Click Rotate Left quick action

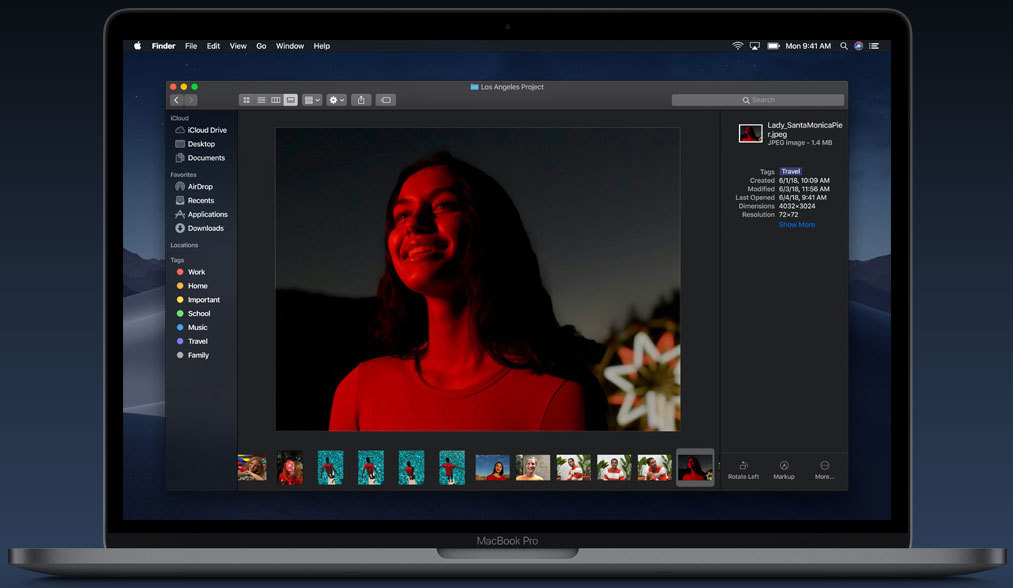click(744, 470)
